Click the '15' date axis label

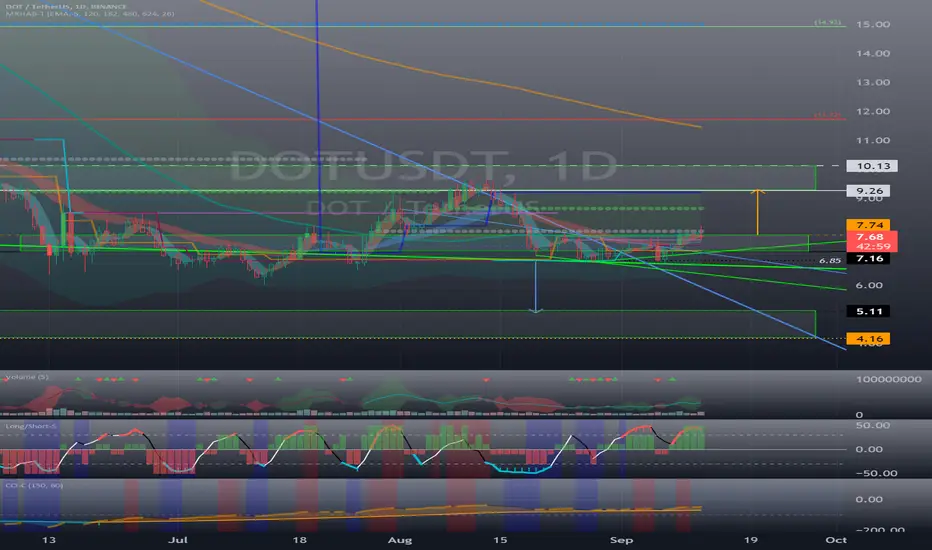tap(500, 540)
